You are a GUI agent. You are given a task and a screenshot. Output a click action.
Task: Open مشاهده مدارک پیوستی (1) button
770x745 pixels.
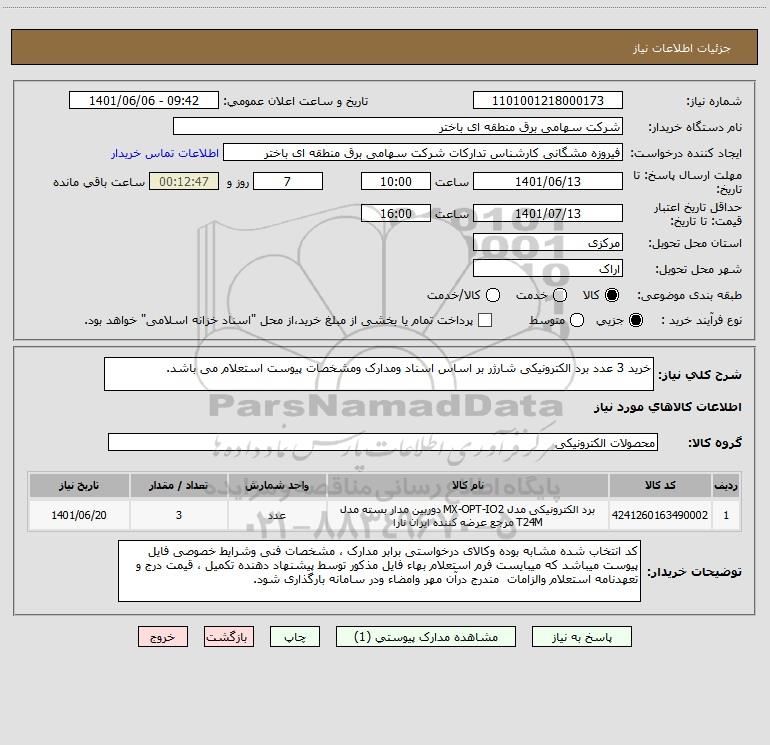click(426, 637)
